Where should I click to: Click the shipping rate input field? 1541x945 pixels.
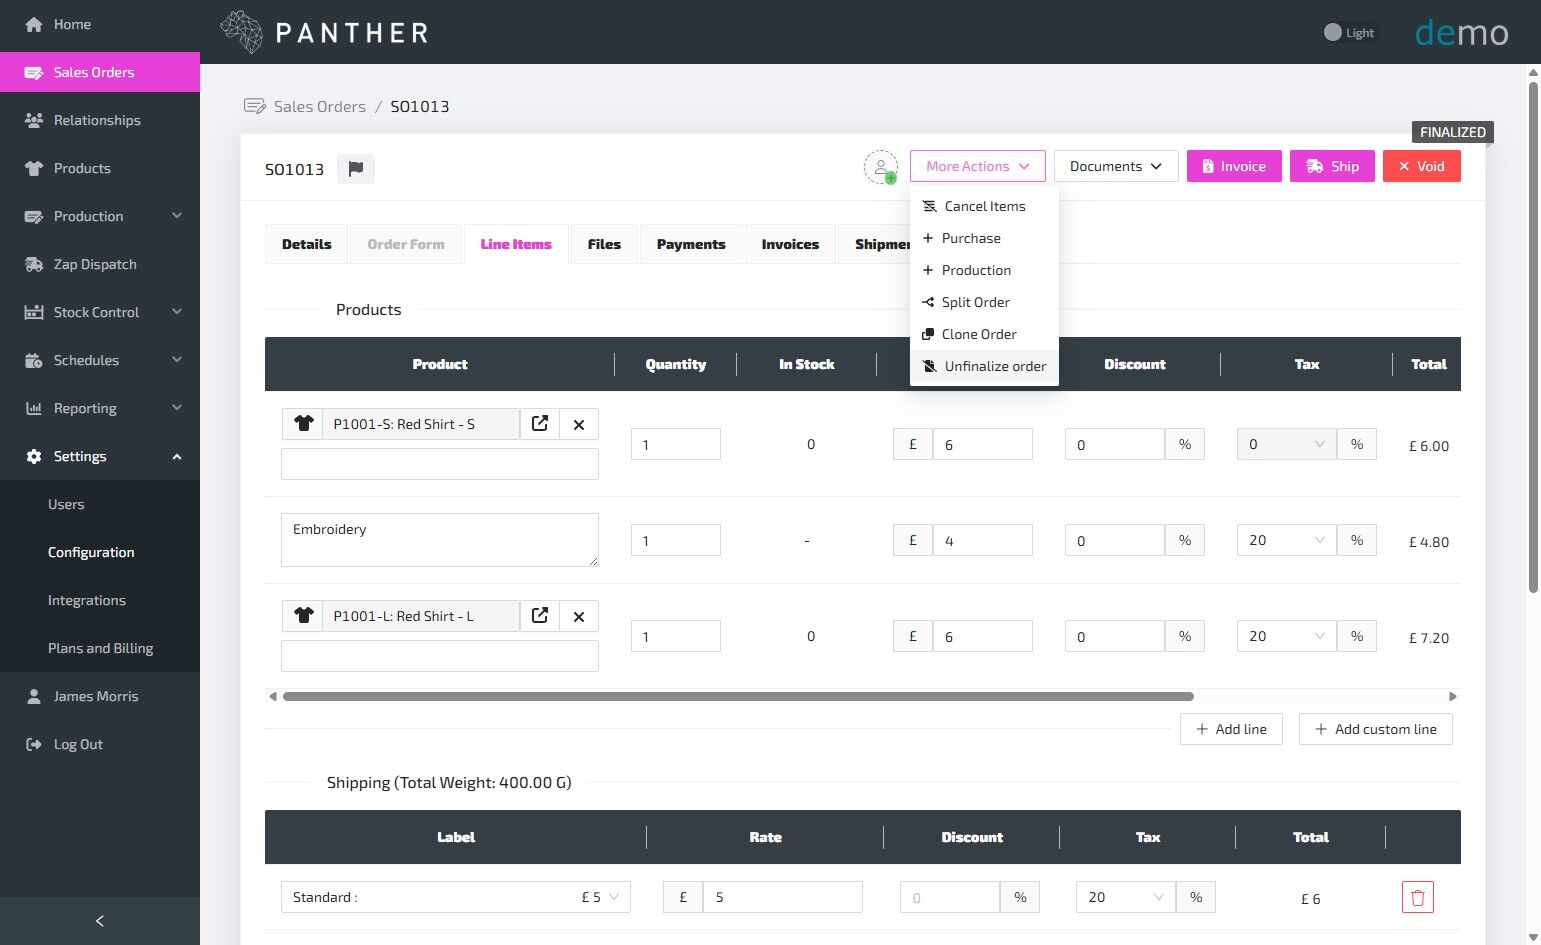[782, 897]
